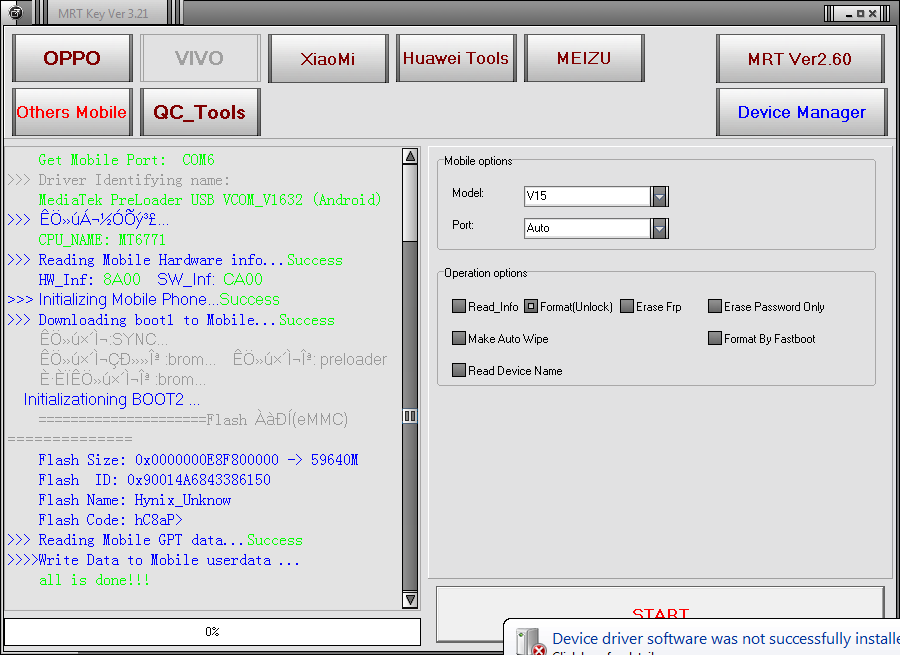The image size is (900, 655).
Task: Enable Make Auto Wipe checkbox
Action: point(459,338)
